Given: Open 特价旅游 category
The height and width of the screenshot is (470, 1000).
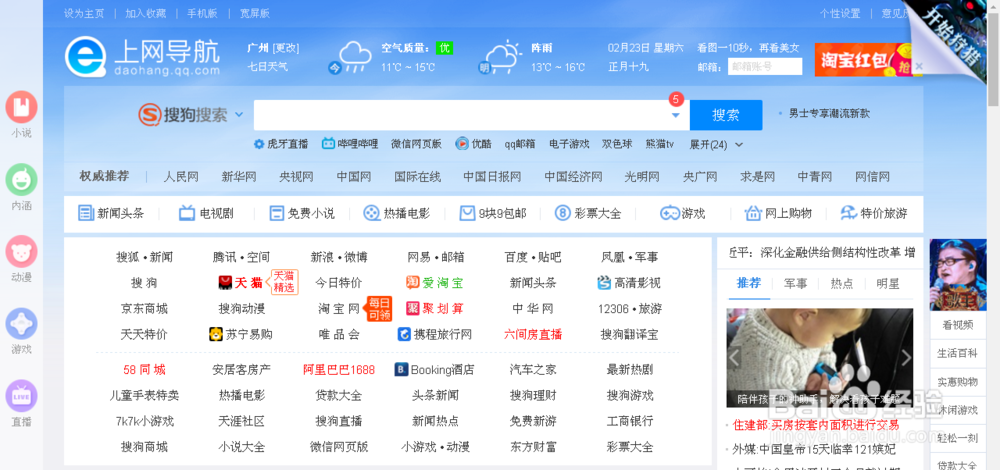Looking at the screenshot, I should tap(874, 214).
